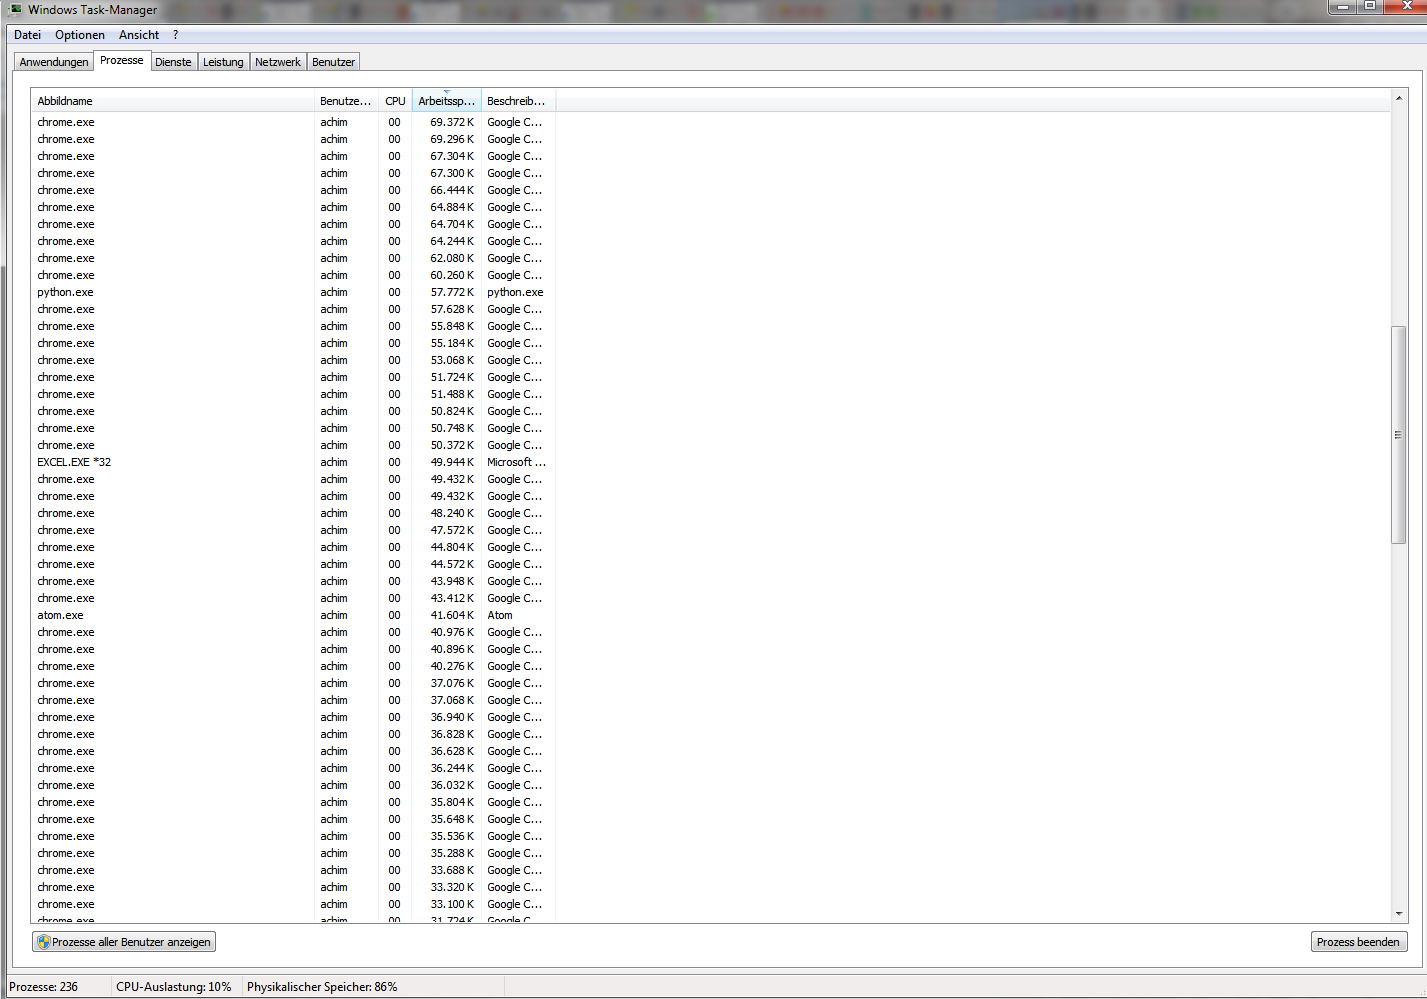Select chrome.exe row with 53.068 K

(293, 360)
